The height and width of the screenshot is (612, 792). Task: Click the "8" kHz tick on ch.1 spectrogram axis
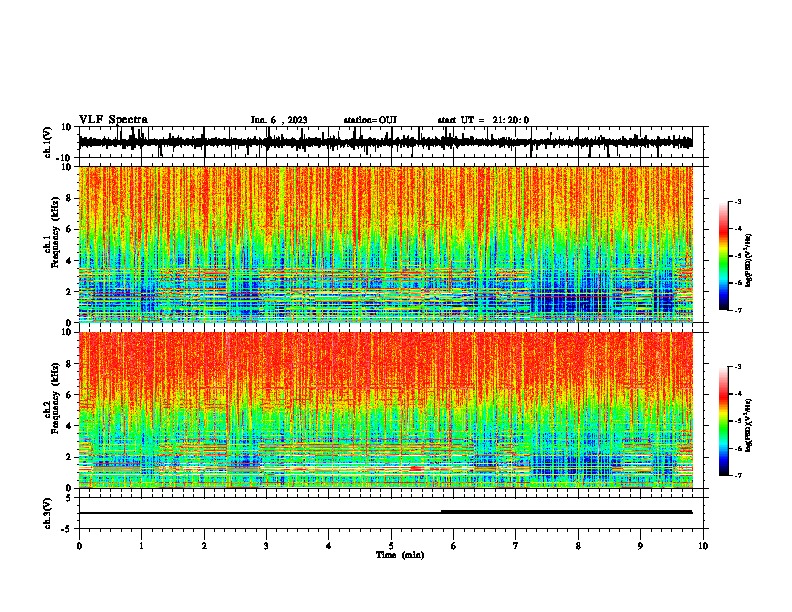tap(69, 198)
